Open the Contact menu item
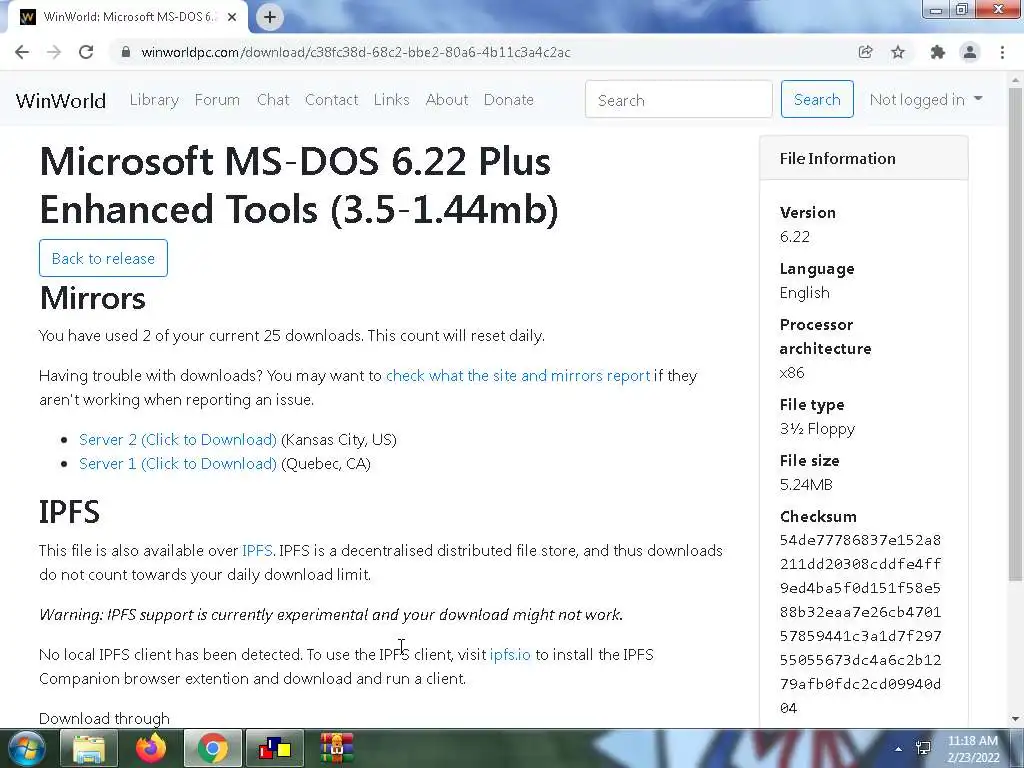 point(332,100)
